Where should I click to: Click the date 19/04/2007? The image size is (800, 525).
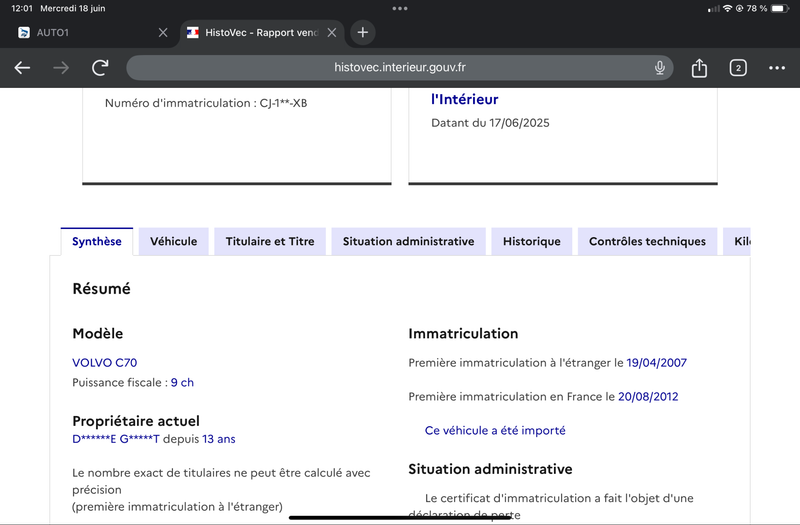[x=657, y=363]
